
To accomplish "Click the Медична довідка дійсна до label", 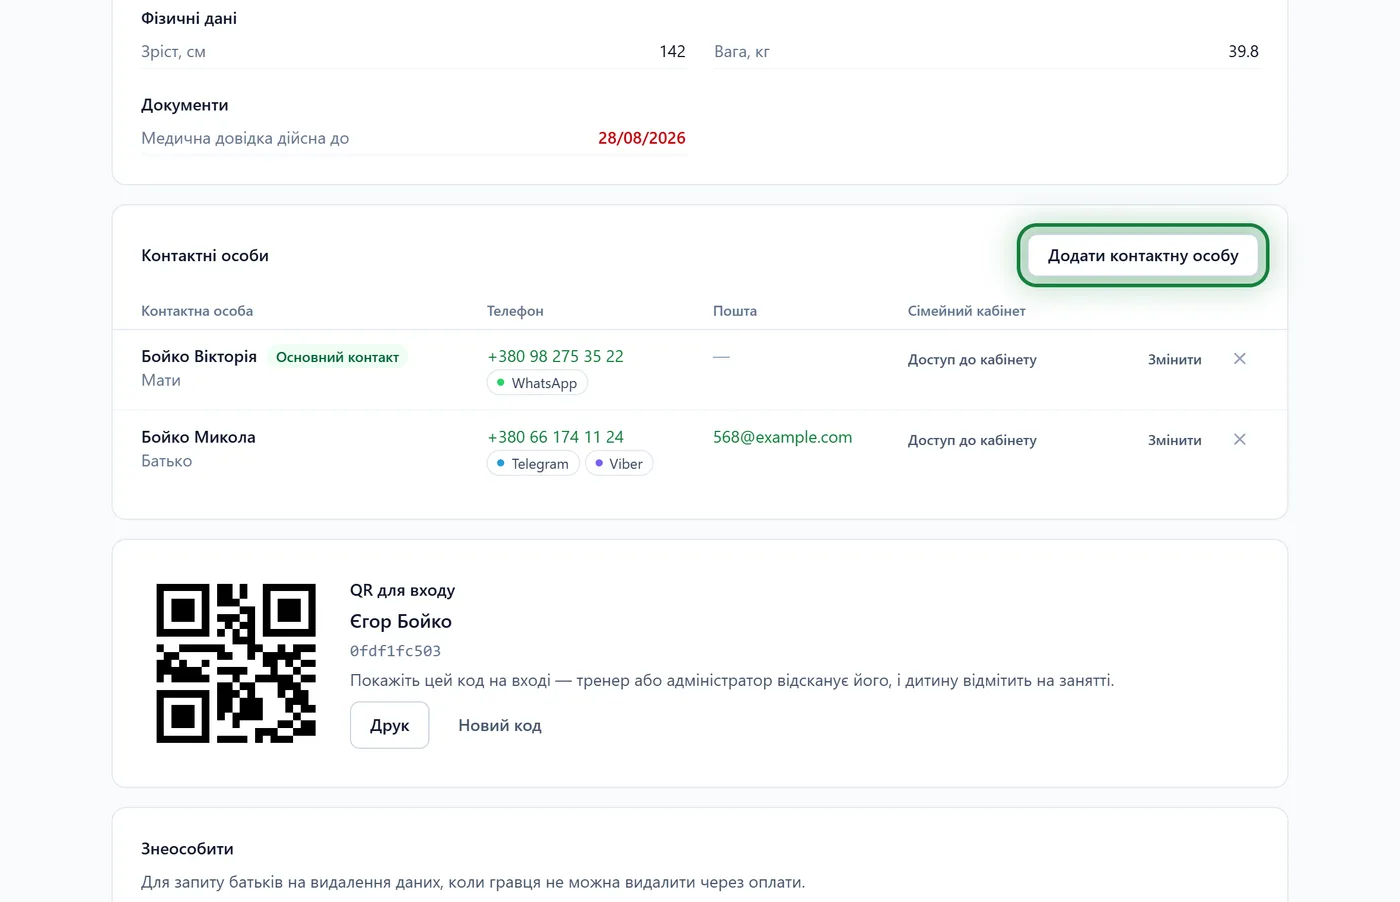I will pos(245,138).
